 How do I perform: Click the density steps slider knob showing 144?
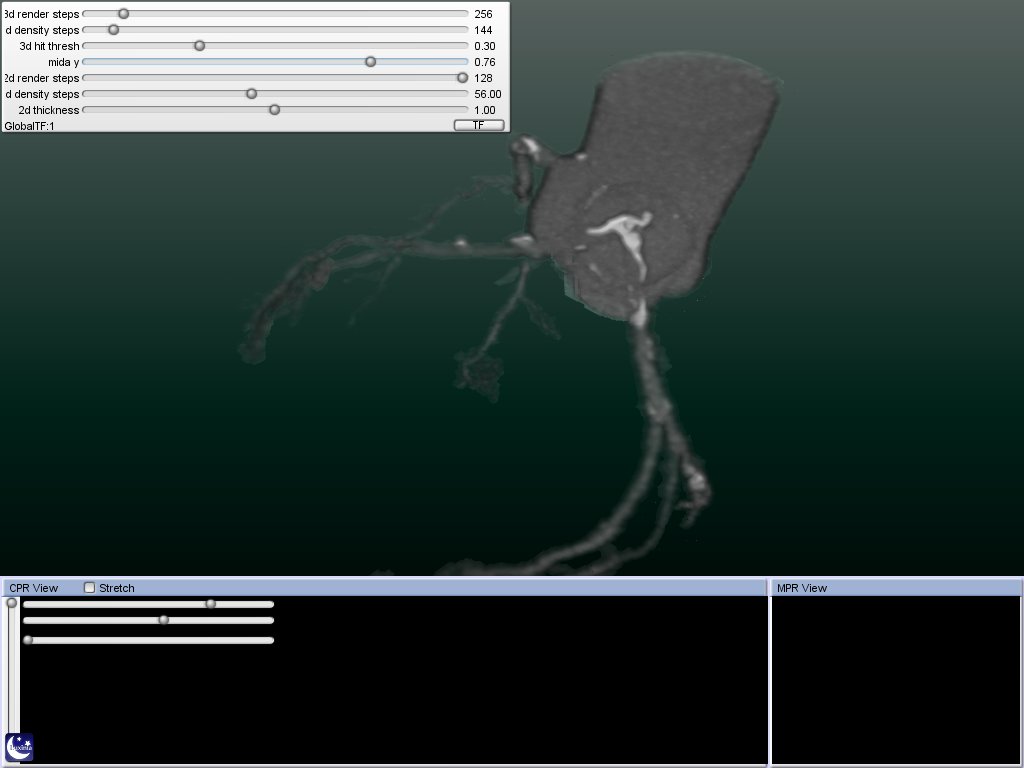tap(113, 30)
